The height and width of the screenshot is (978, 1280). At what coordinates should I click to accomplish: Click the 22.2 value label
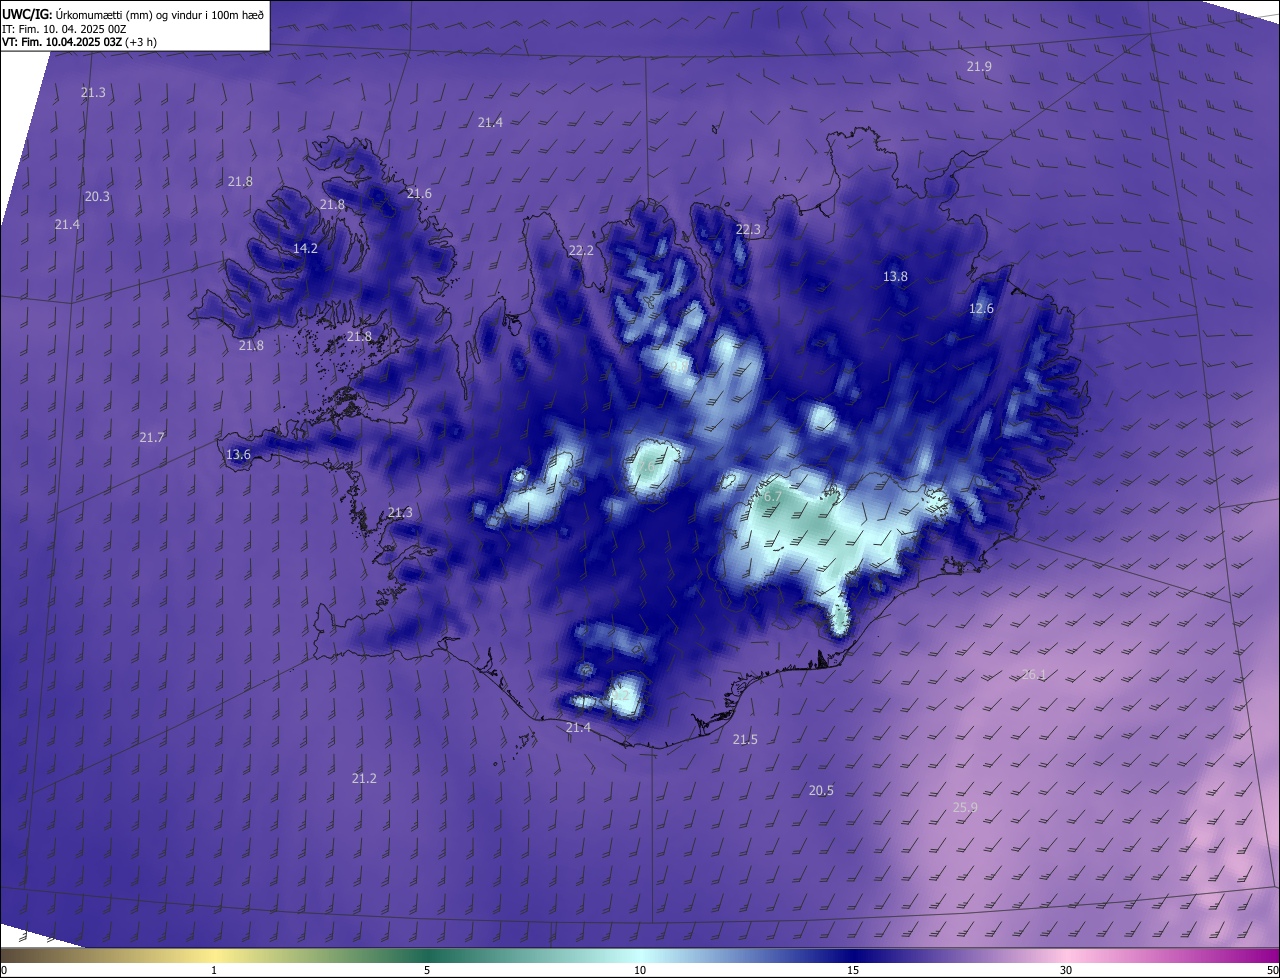[x=581, y=251]
